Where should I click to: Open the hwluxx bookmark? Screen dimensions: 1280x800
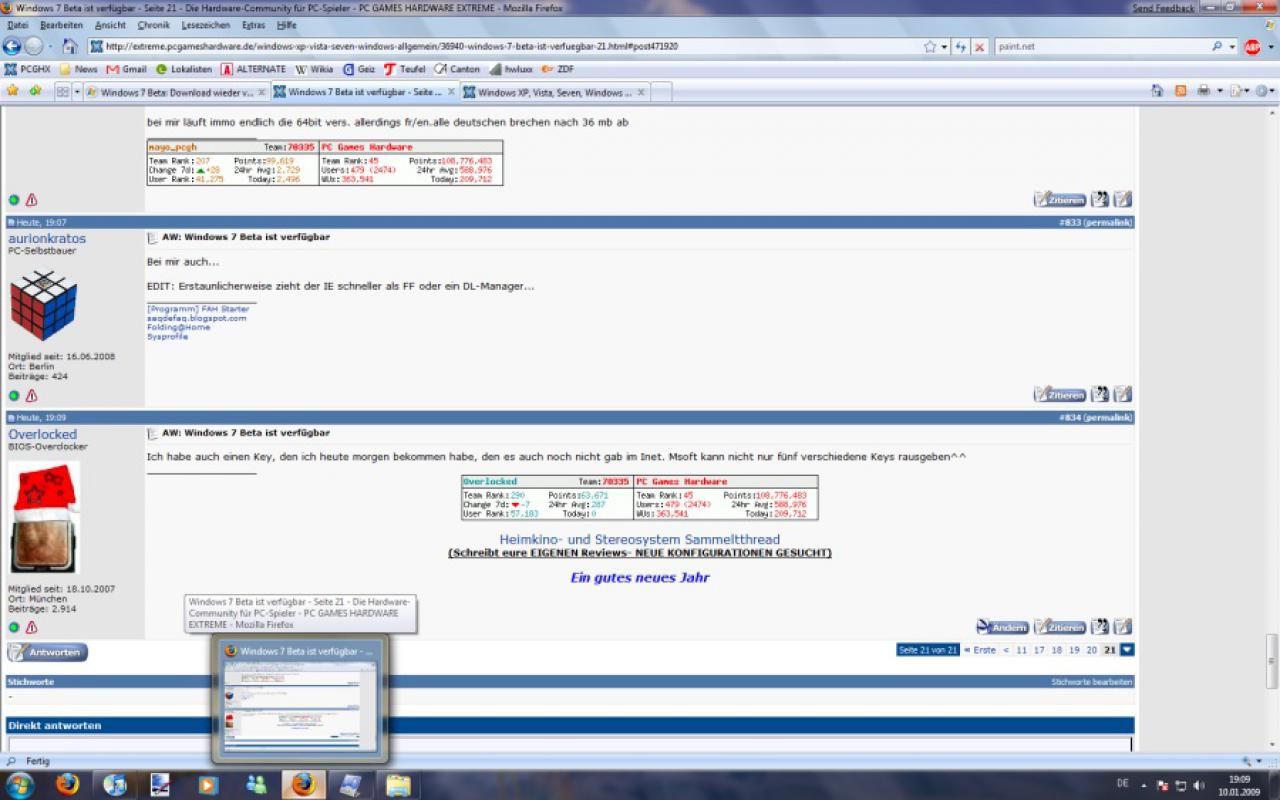tap(511, 69)
